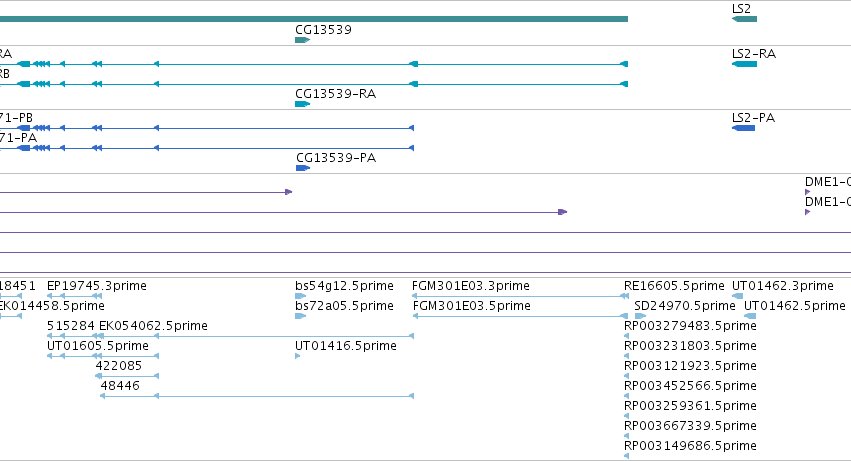Image resolution: width=851 pixels, height=461 pixels.
Task: Select the RE16605.5prime EST label
Action: [674, 286]
